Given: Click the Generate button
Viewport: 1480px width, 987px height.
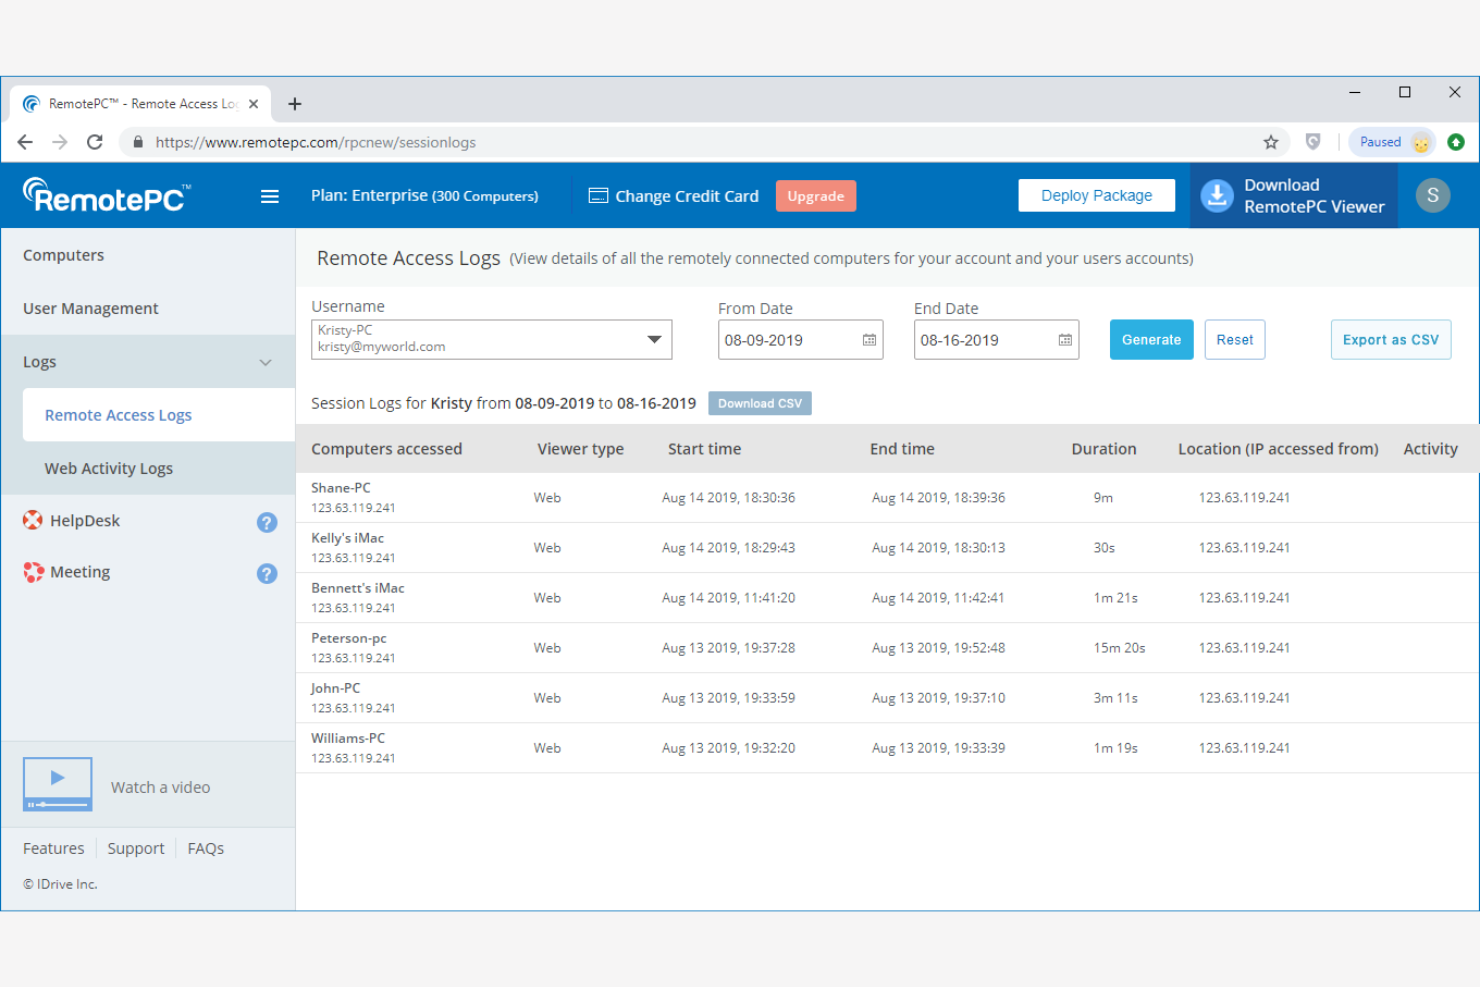Looking at the screenshot, I should click(x=1151, y=339).
